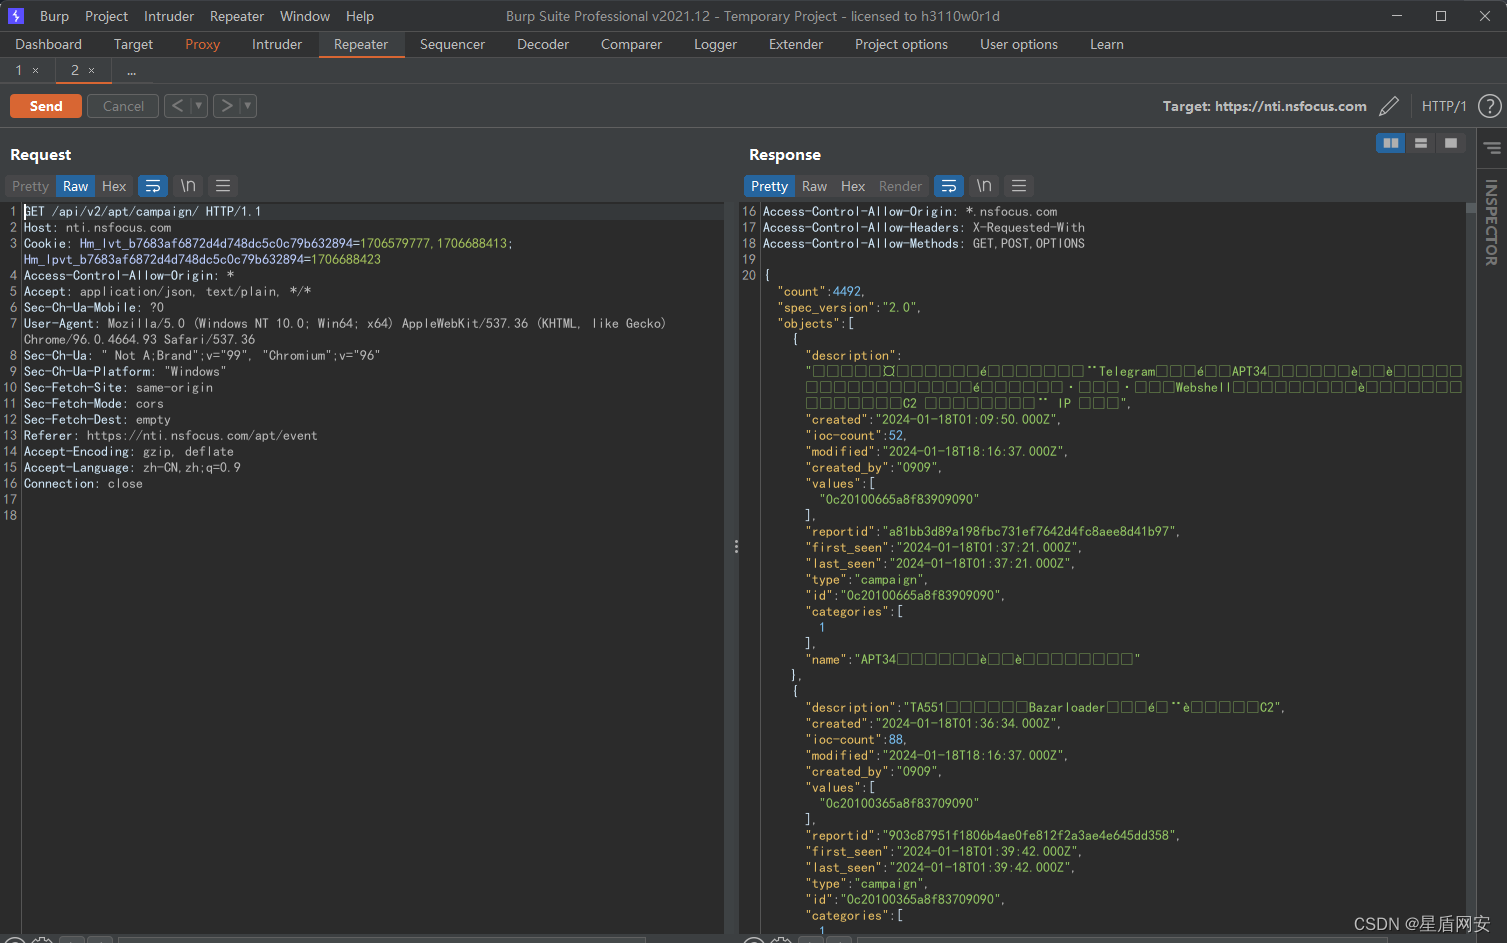Screen dimensions: 1507x943
Task: Show response in Hex view
Action: click(x=853, y=186)
